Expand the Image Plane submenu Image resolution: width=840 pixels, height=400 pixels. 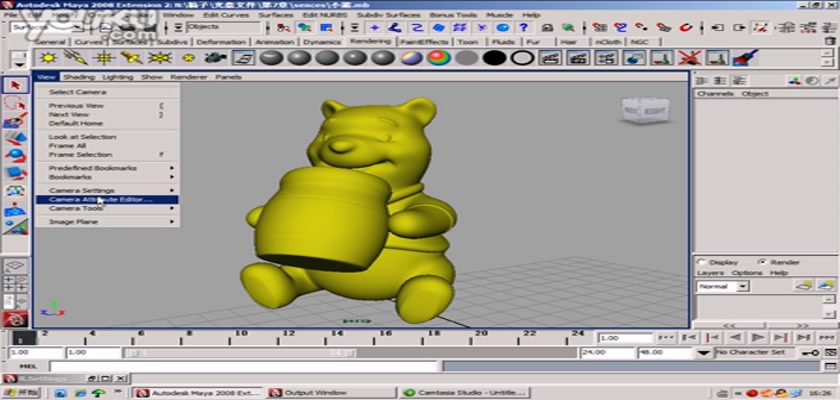(107, 222)
